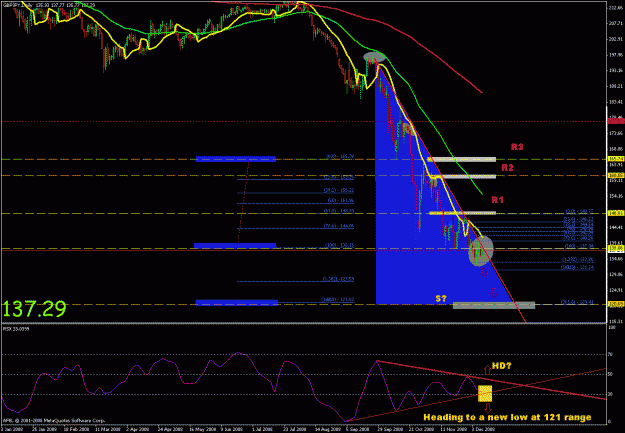
Task: Click the gray bar below the R3 label
Action: point(462,159)
